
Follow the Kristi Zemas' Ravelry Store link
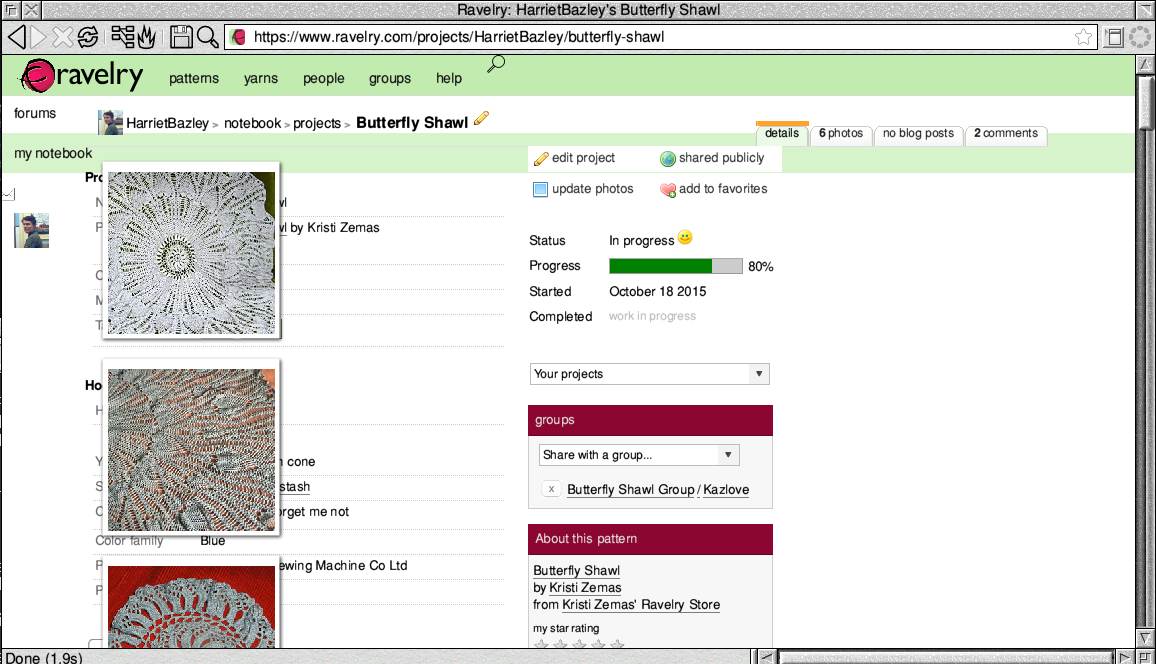click(640, 605)
